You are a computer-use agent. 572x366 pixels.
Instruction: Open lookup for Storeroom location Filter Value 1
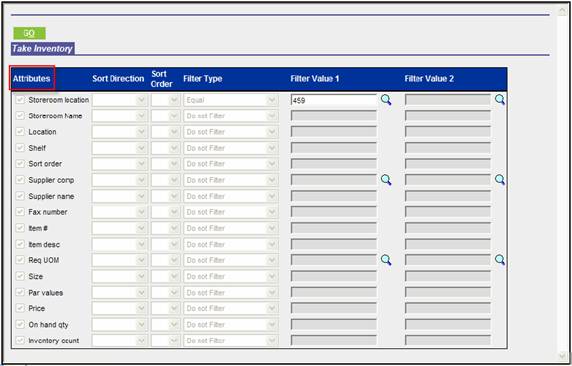coord(386,100)
